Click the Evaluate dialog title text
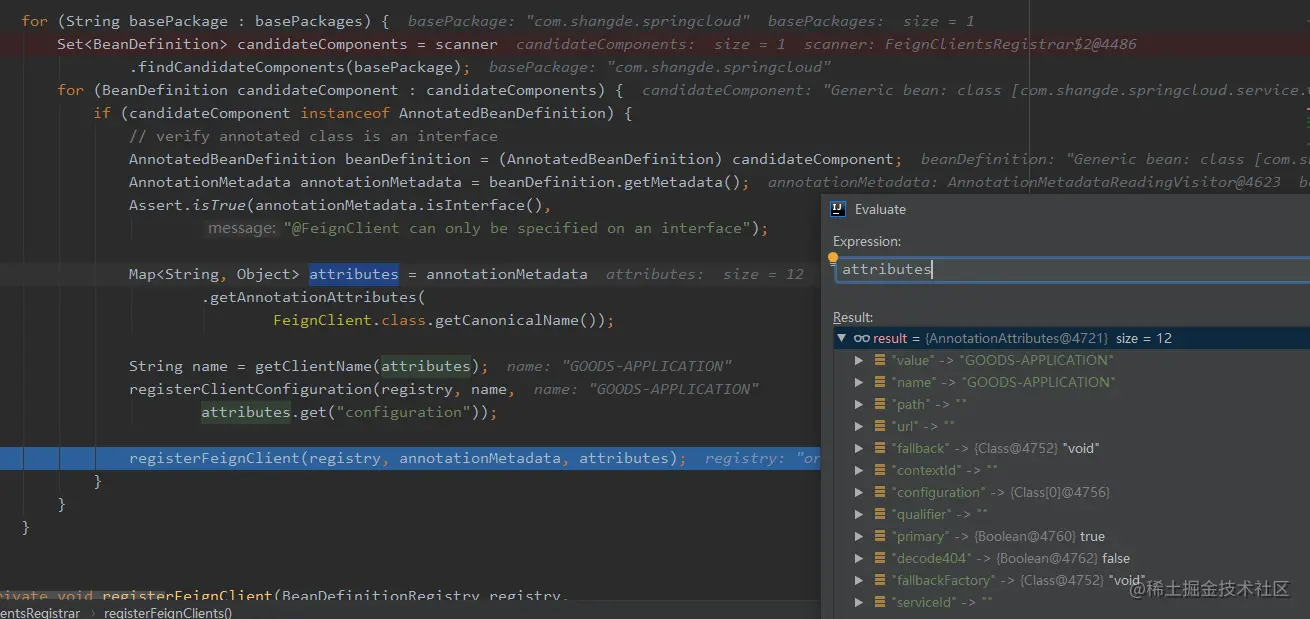The width and height of the screenshot is (1310, 619). (x=880, y=209)
